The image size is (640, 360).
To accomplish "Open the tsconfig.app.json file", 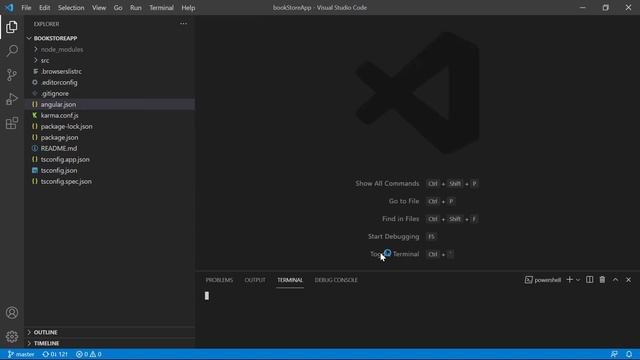I will coord(109,159).
